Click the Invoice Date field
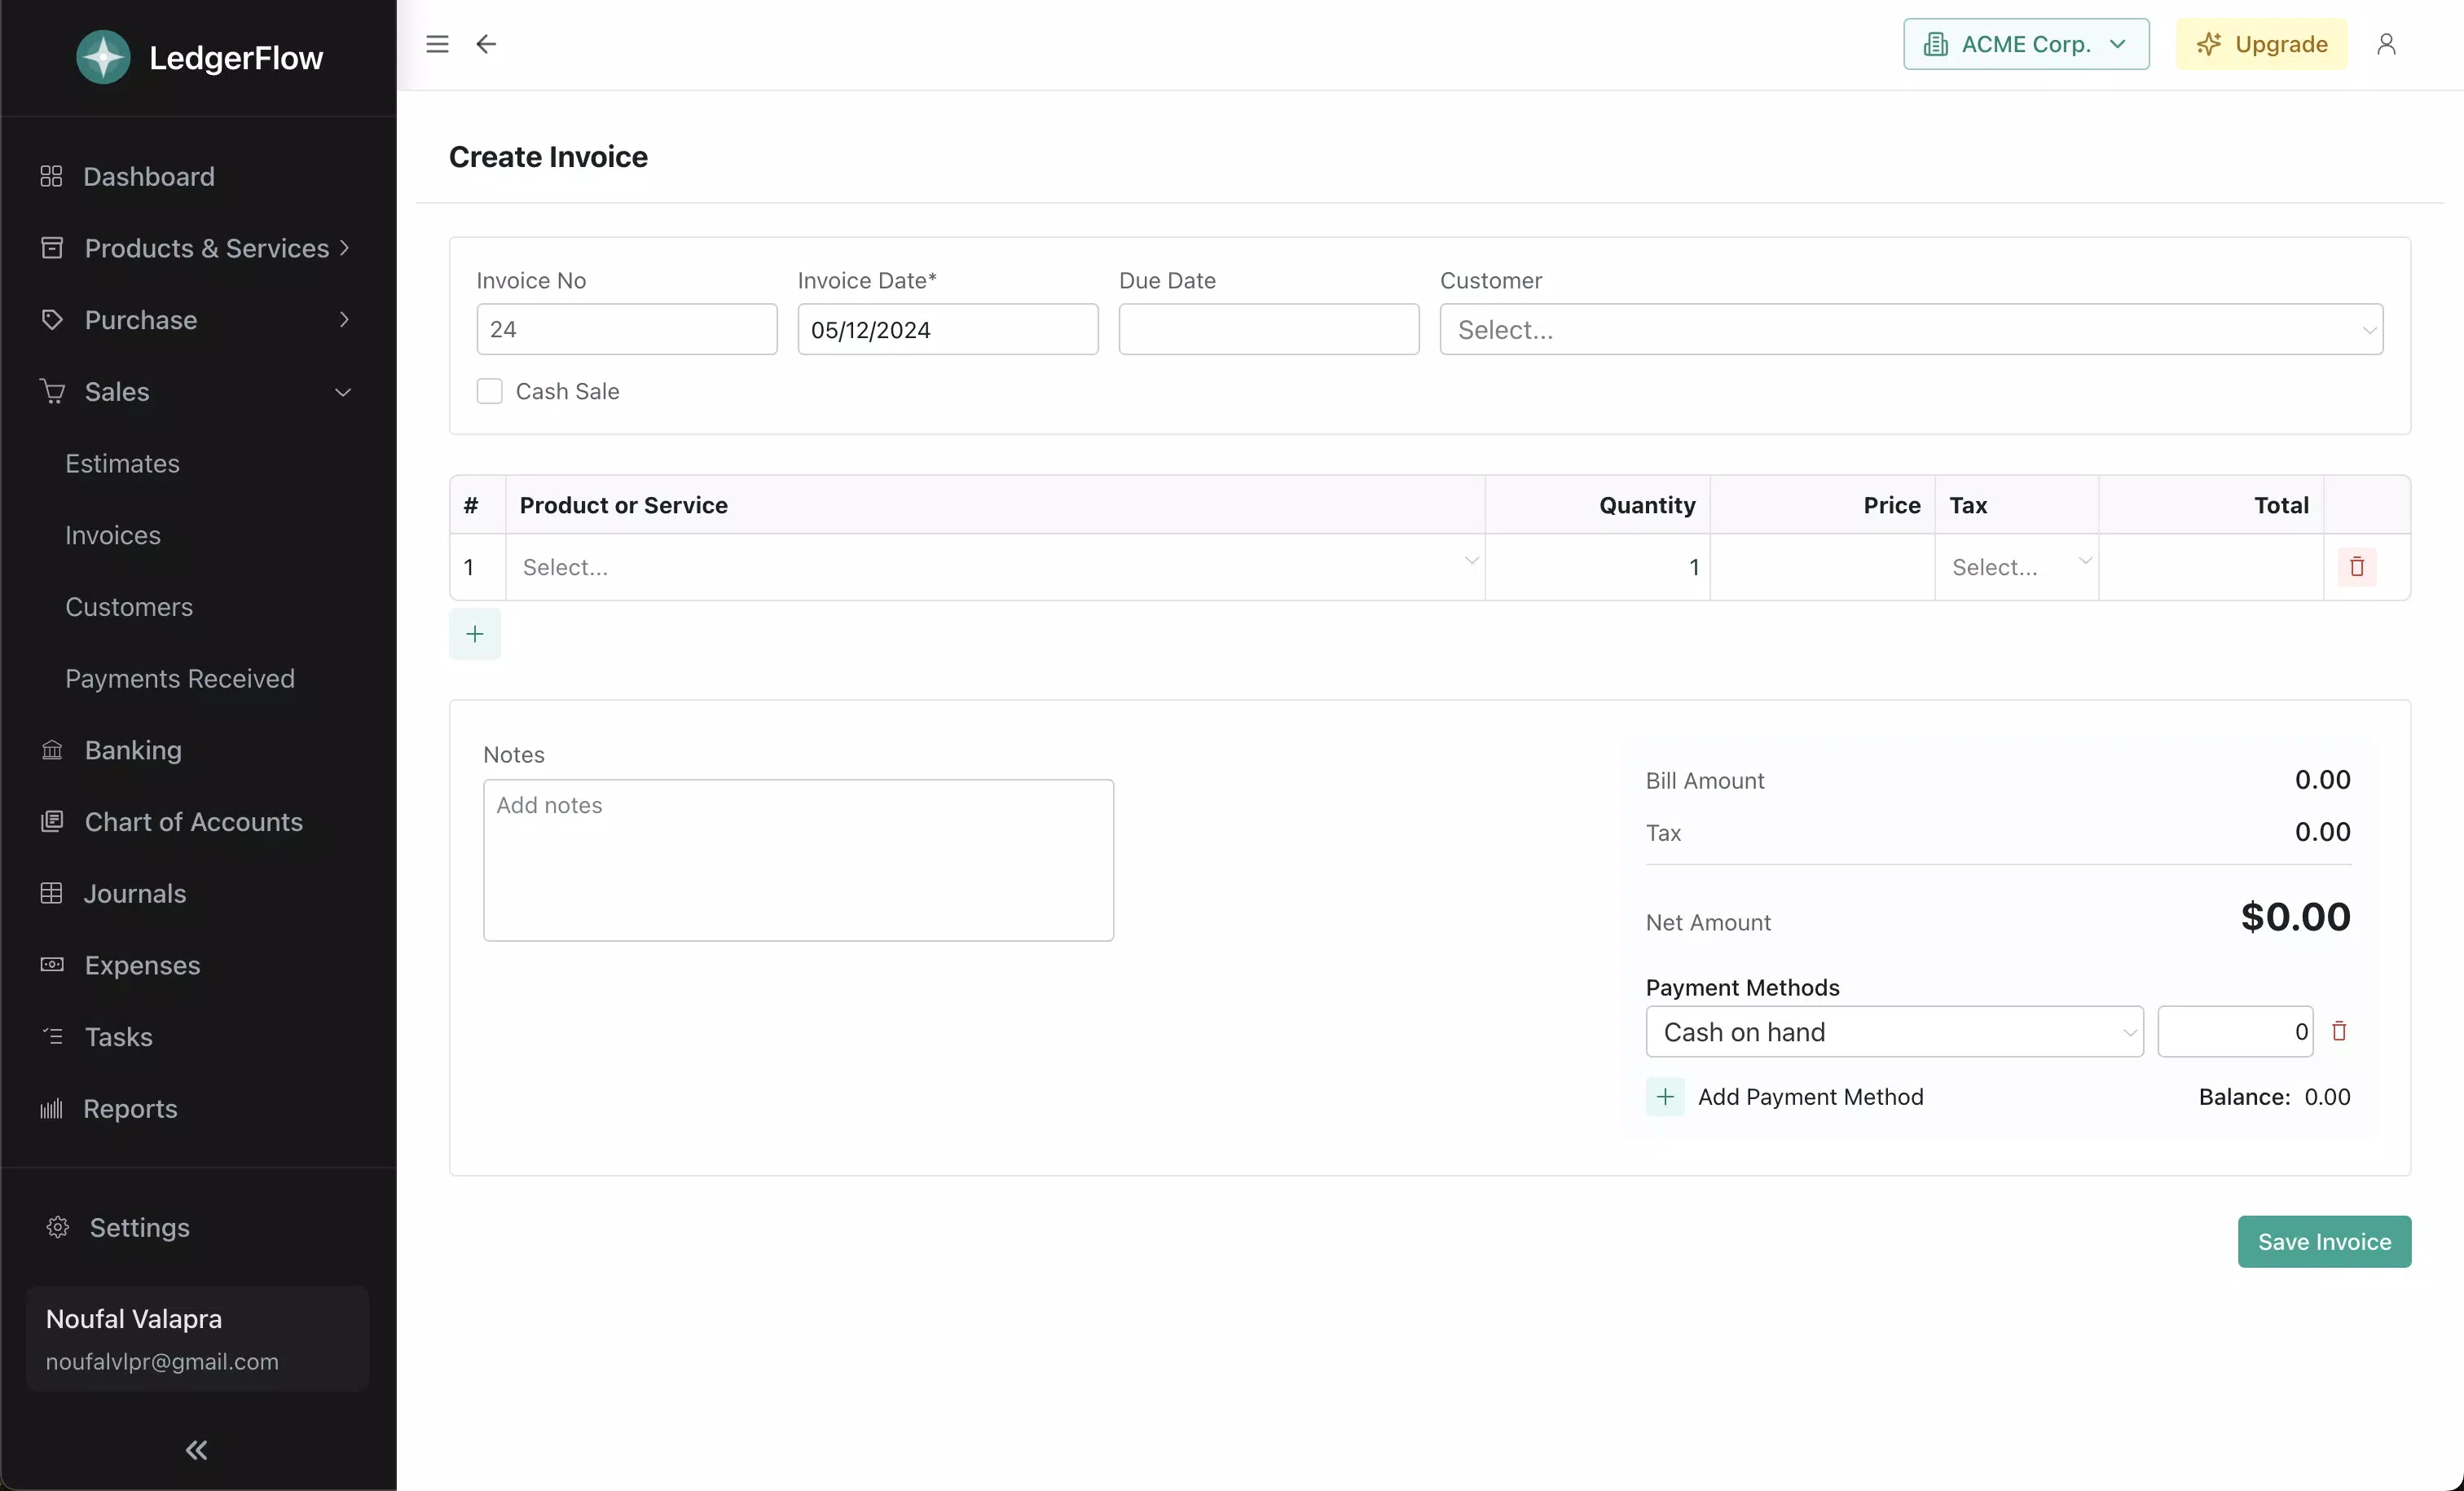Screen dimensions: 2464x1491 tap(948, 329)
